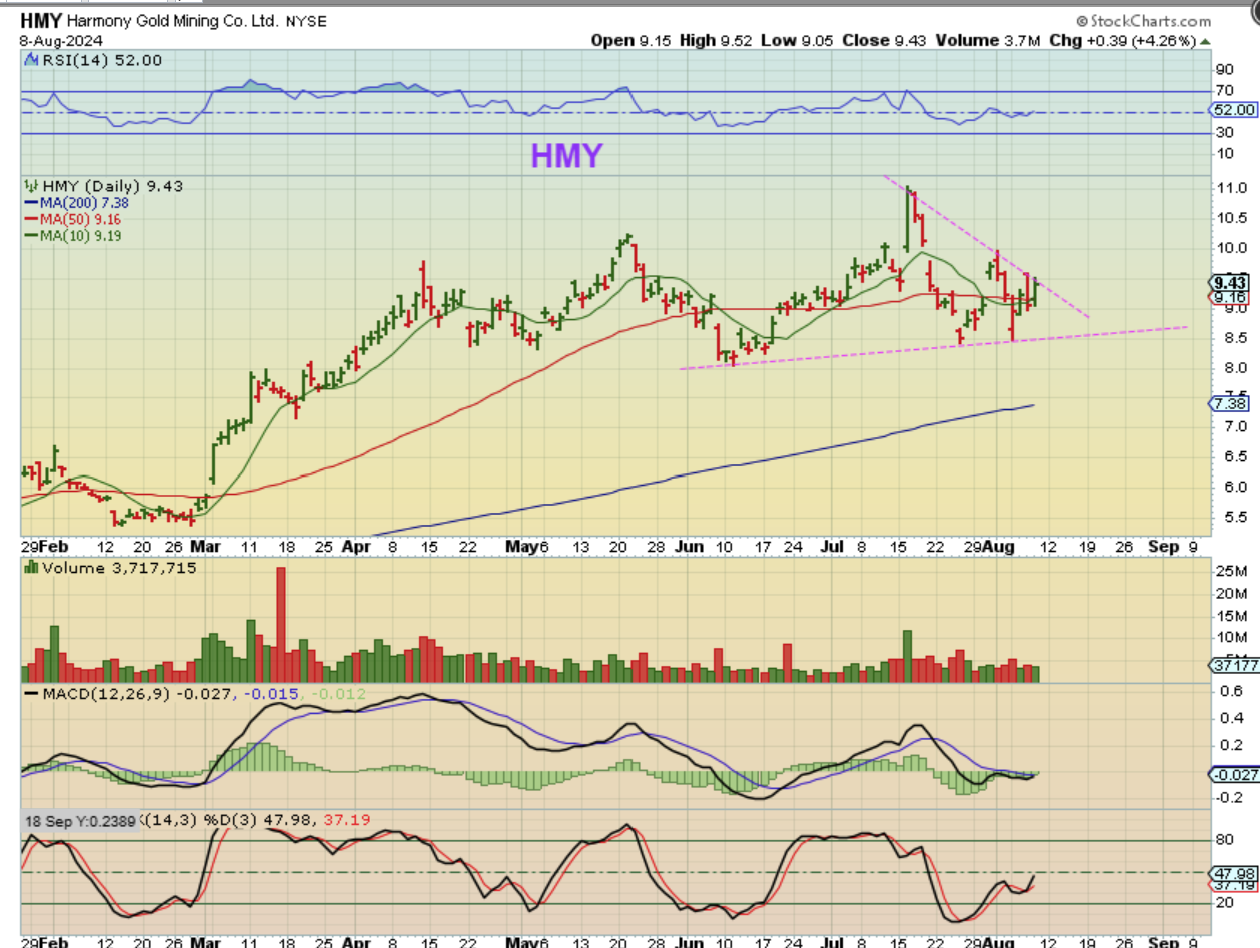Click the tallest red volume bar in March
The image size is (1260, 948).
(281, 625)
